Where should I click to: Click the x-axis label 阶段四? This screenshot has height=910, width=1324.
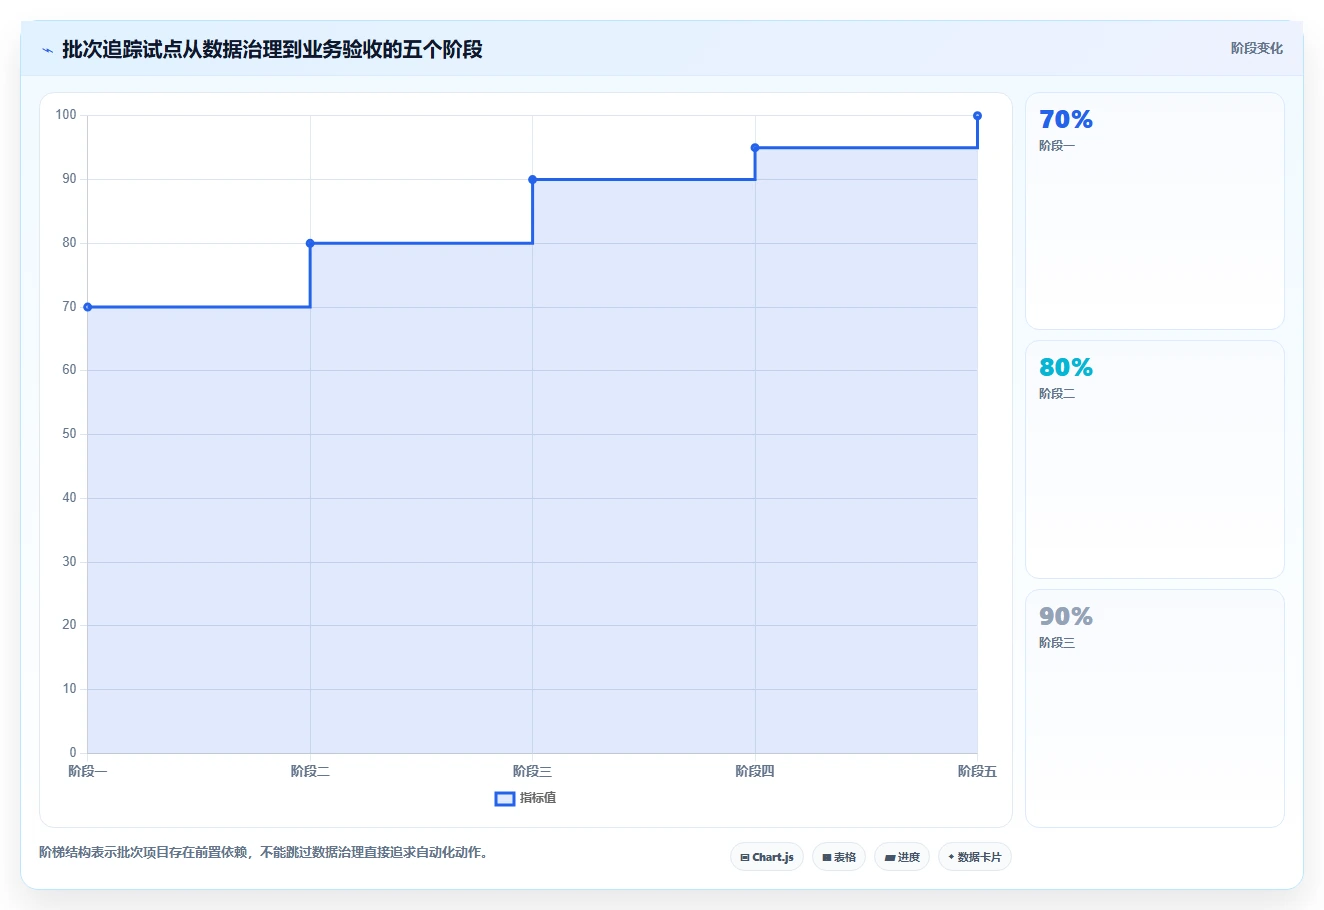coord(755,771)
